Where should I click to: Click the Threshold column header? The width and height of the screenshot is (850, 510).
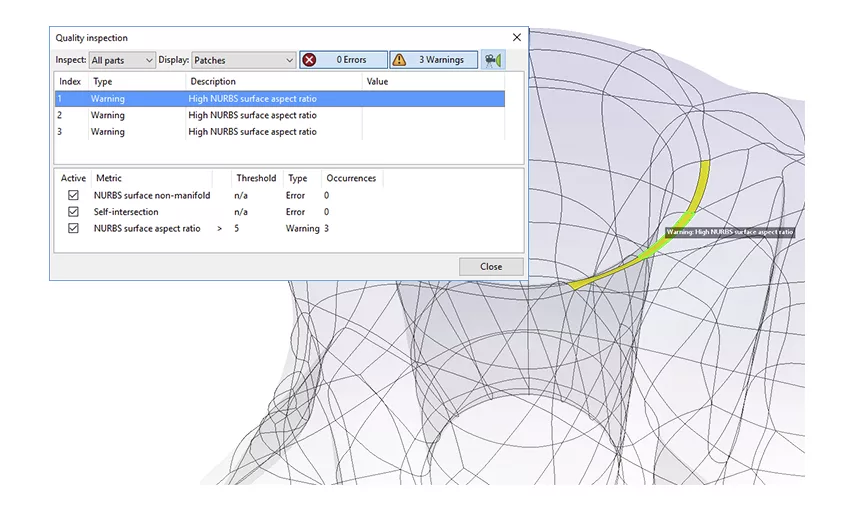255,178
